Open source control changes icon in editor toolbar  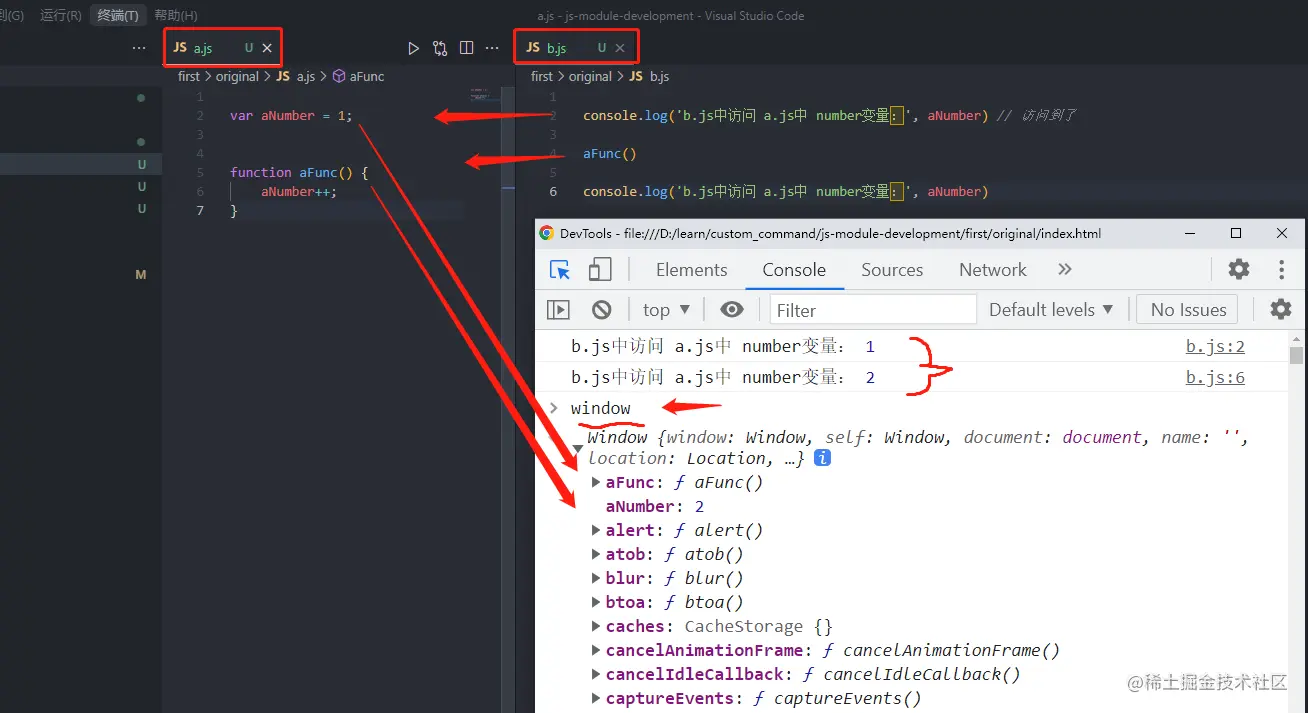click(440, 48)
